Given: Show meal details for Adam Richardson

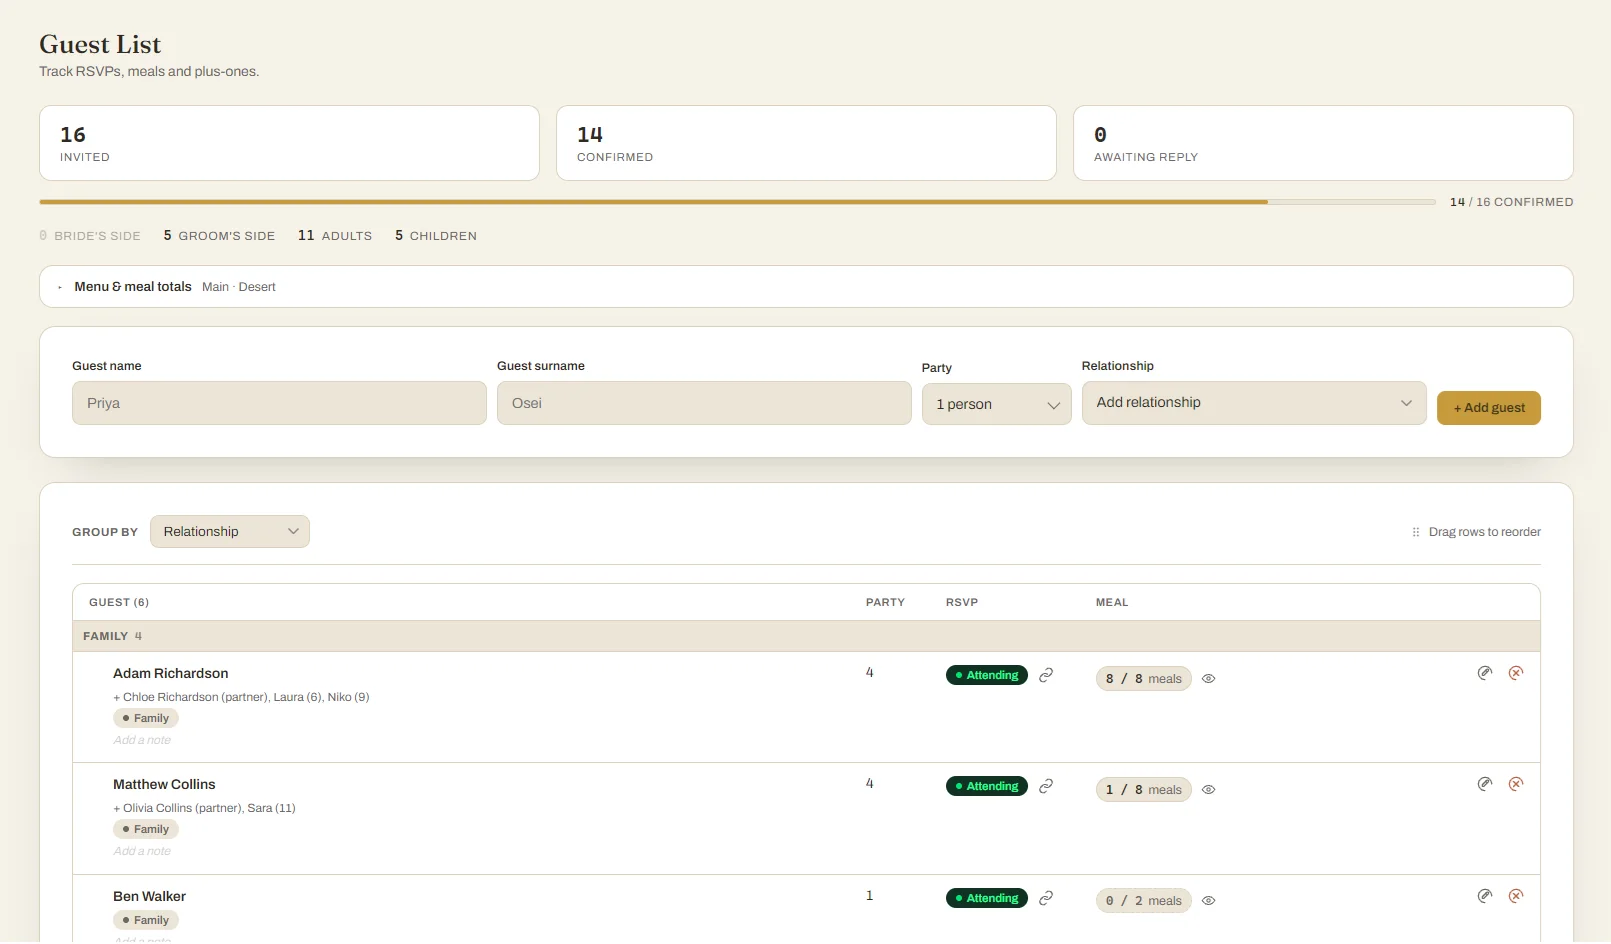Looking at the screenshot, I should (1208, 678).
